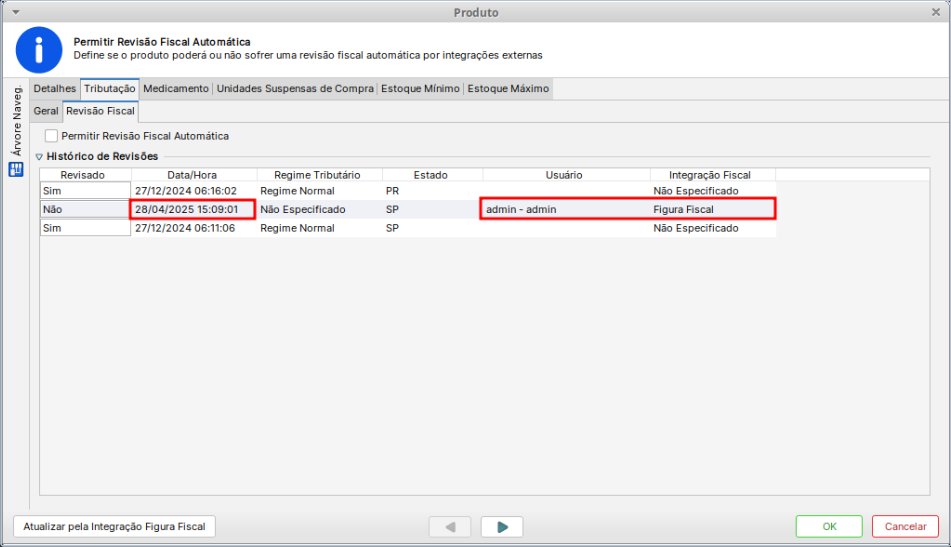Confirm with the OK button
This screenshot has height=547, width=951.
828,526
